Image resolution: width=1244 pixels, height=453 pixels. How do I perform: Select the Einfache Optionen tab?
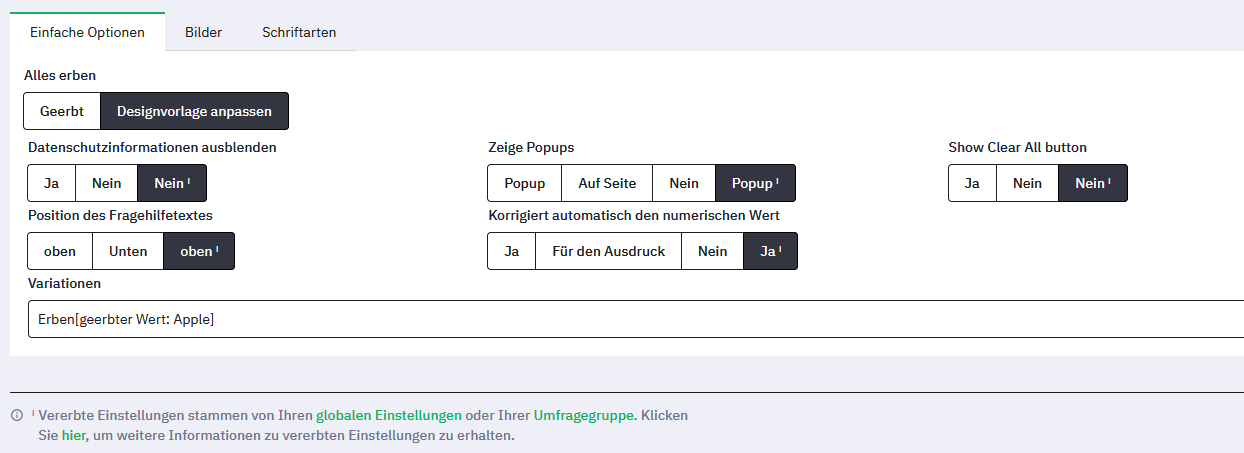click(x=87, y=32)
